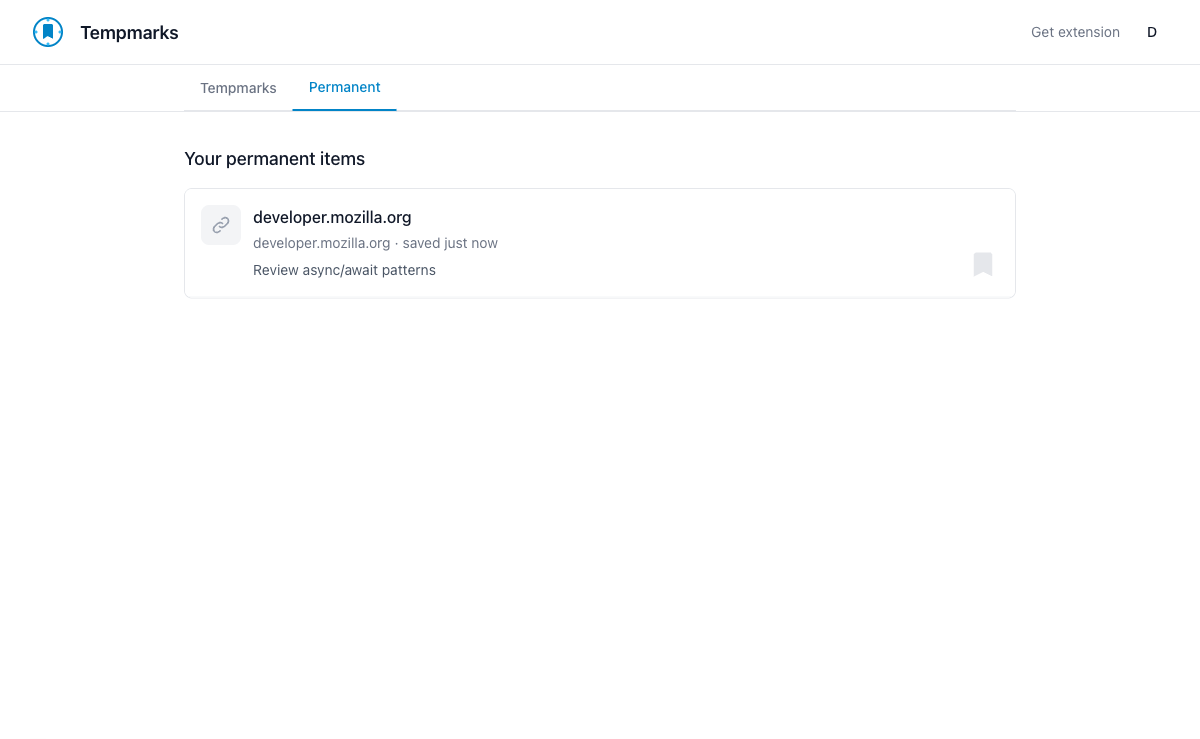
Task: Click the word 'extension' in the header link
Action: 1089,32
